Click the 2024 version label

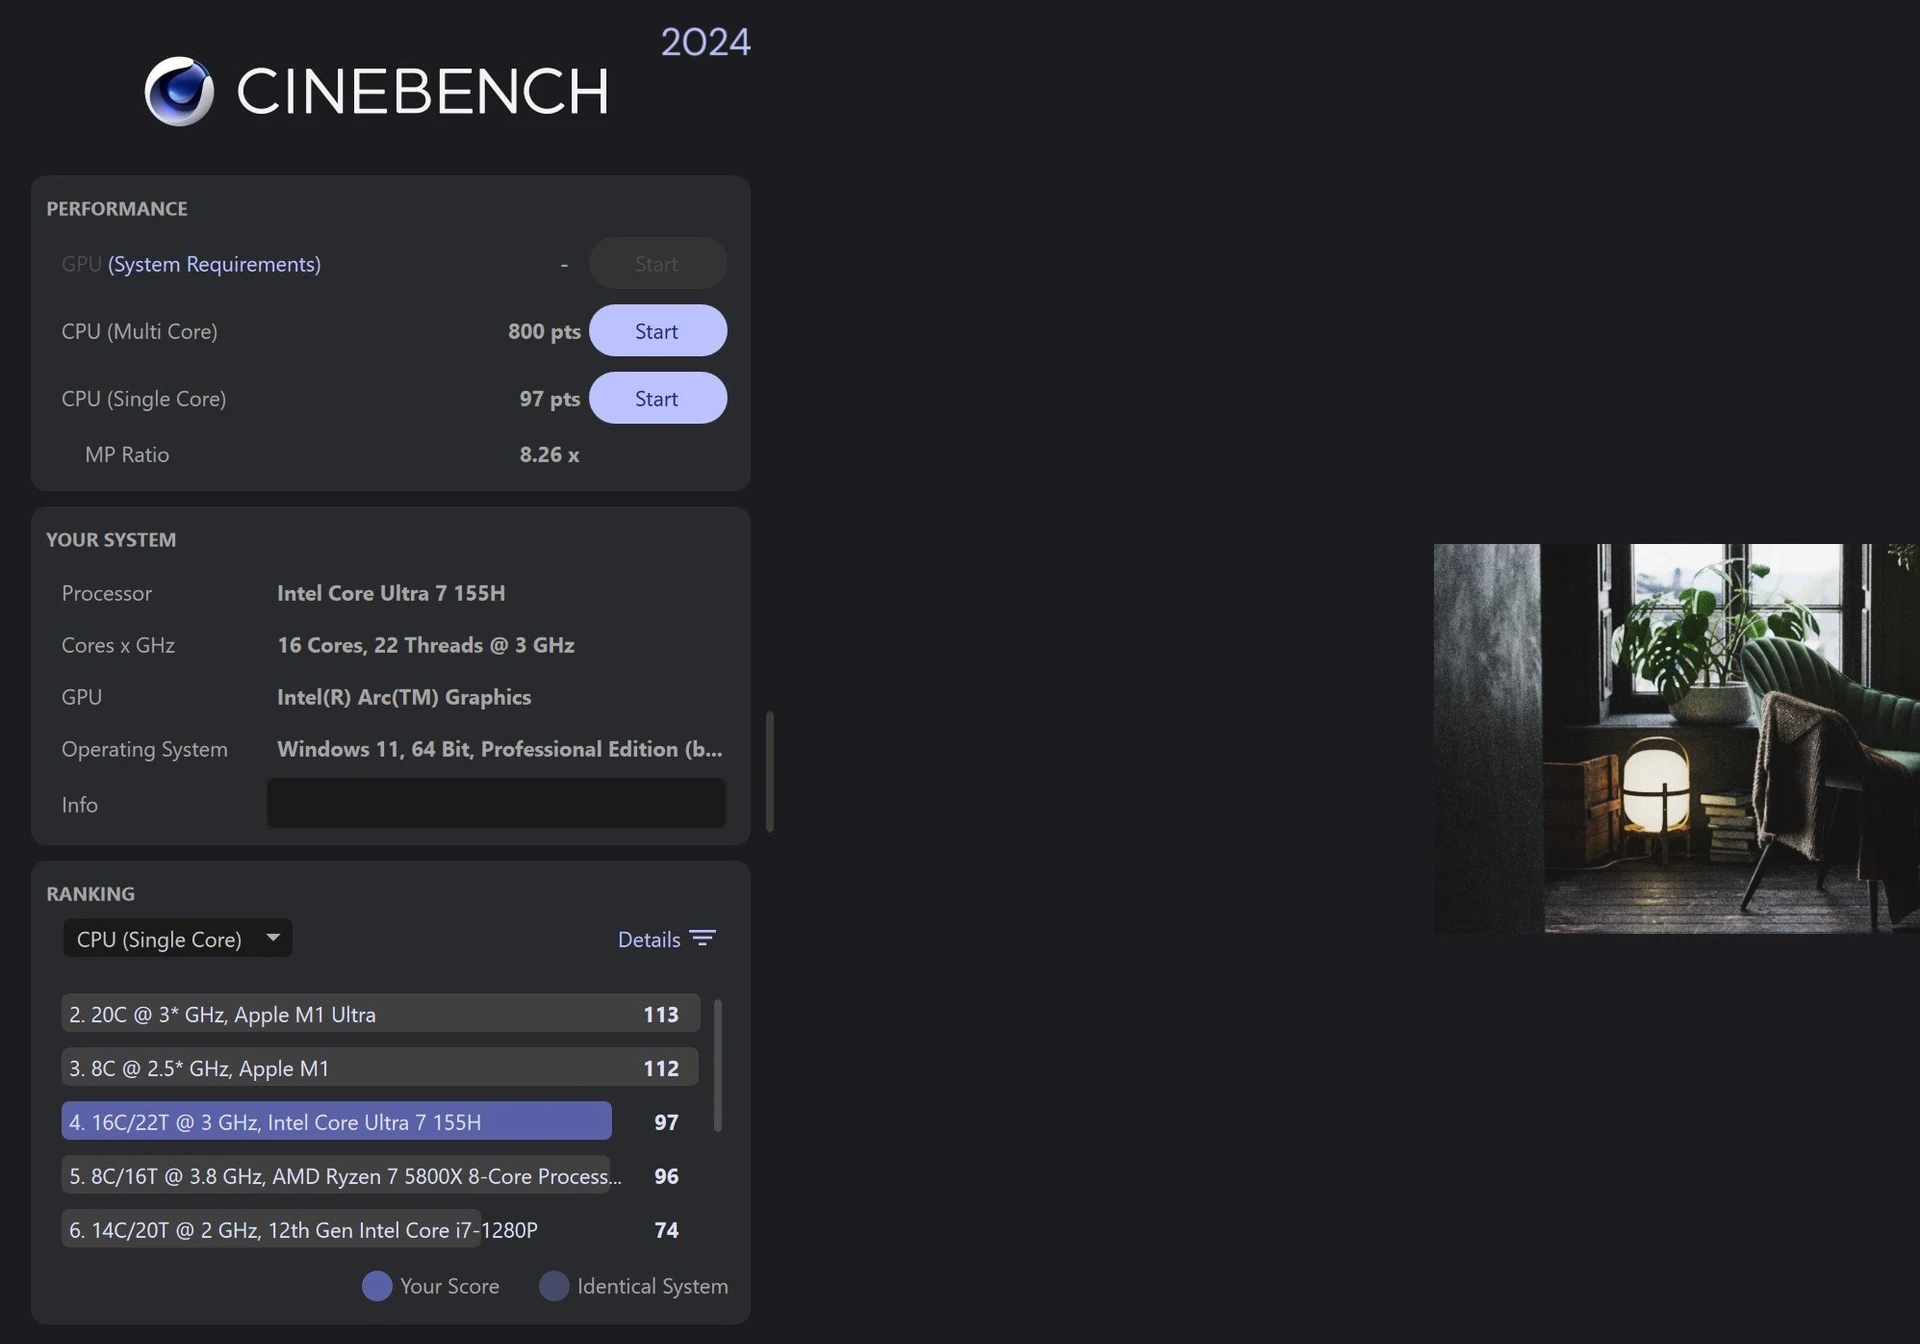click(705, 42)
